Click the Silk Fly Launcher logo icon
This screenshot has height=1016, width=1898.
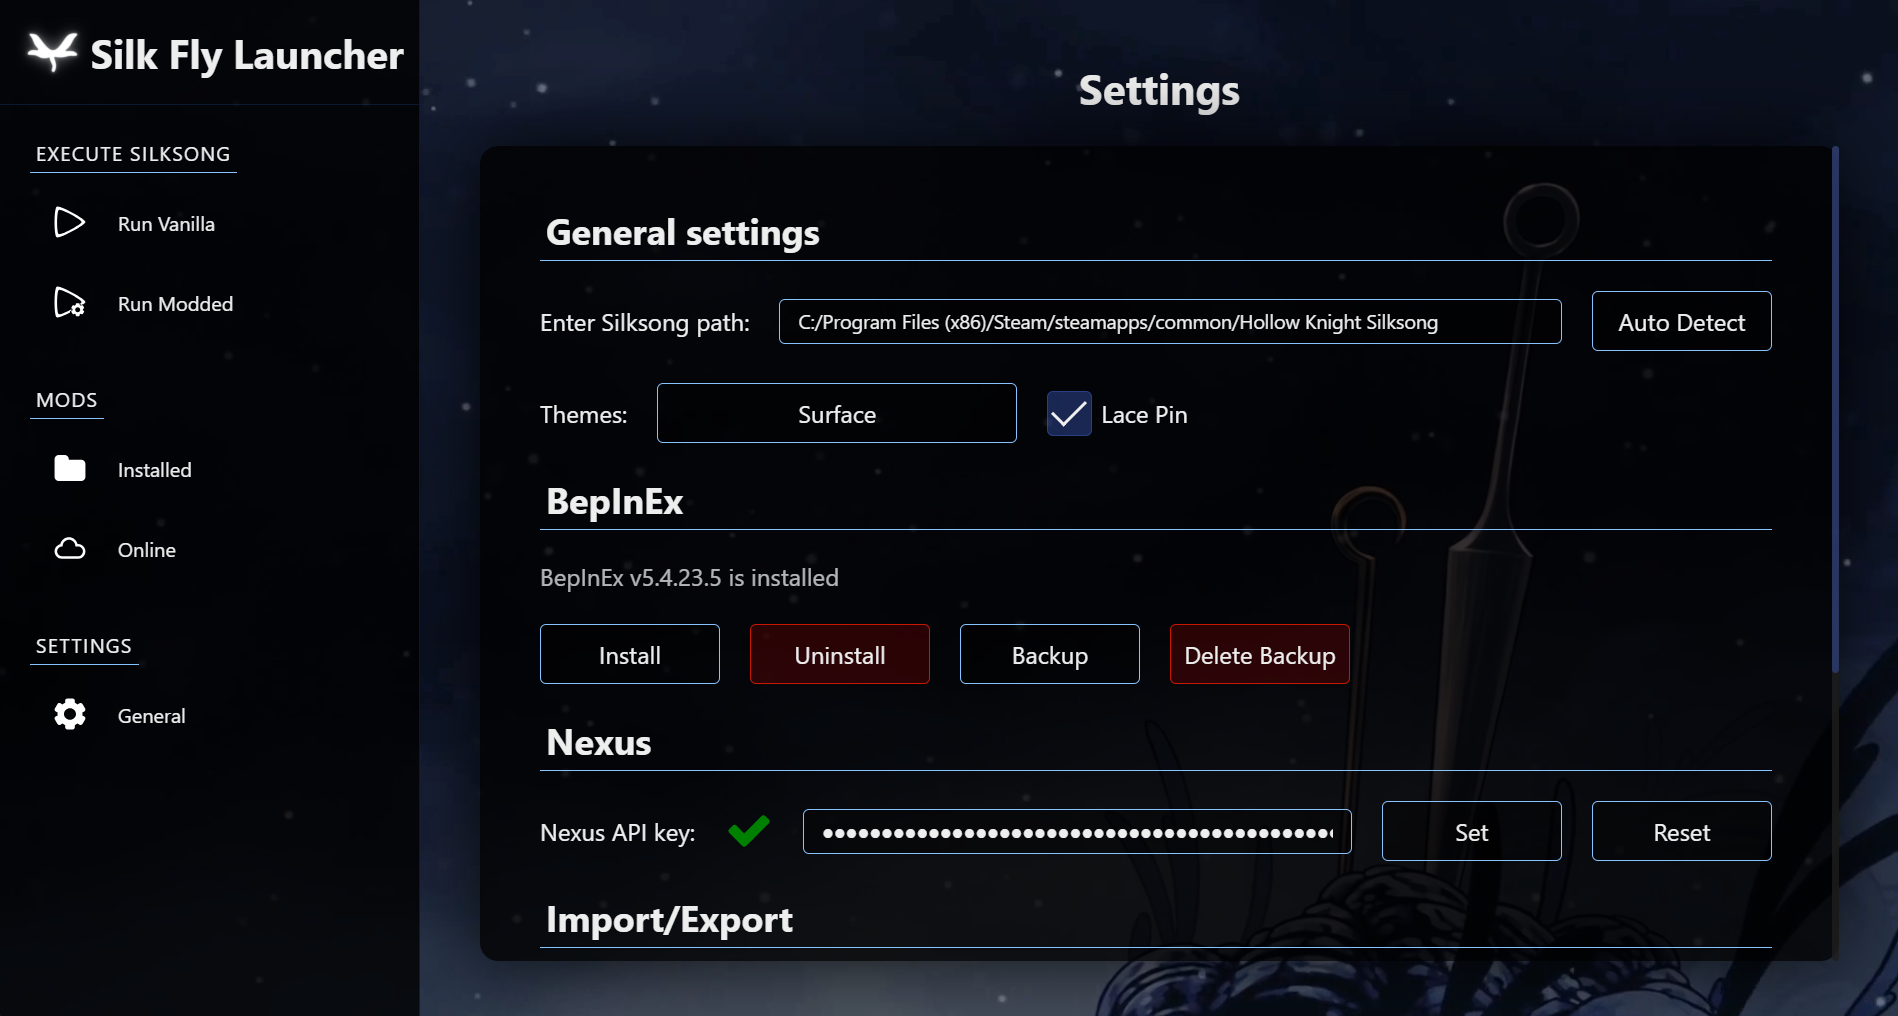[52, 51]
